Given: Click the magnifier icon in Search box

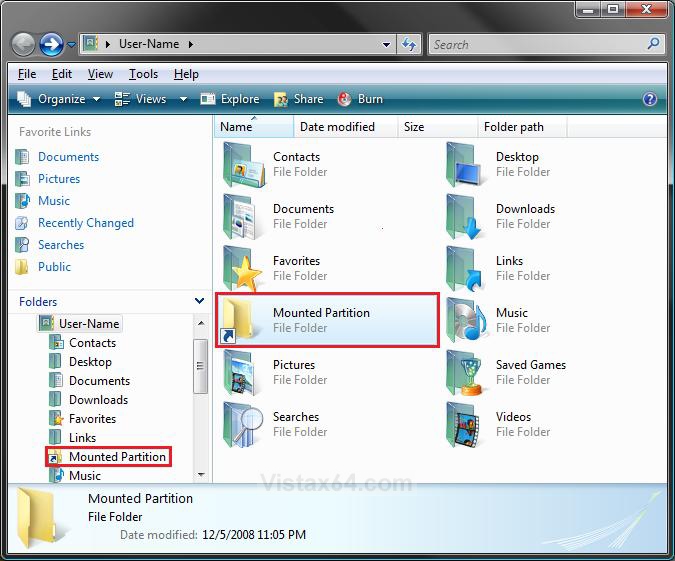Looking at the screenshot, I should coord(653,43).
